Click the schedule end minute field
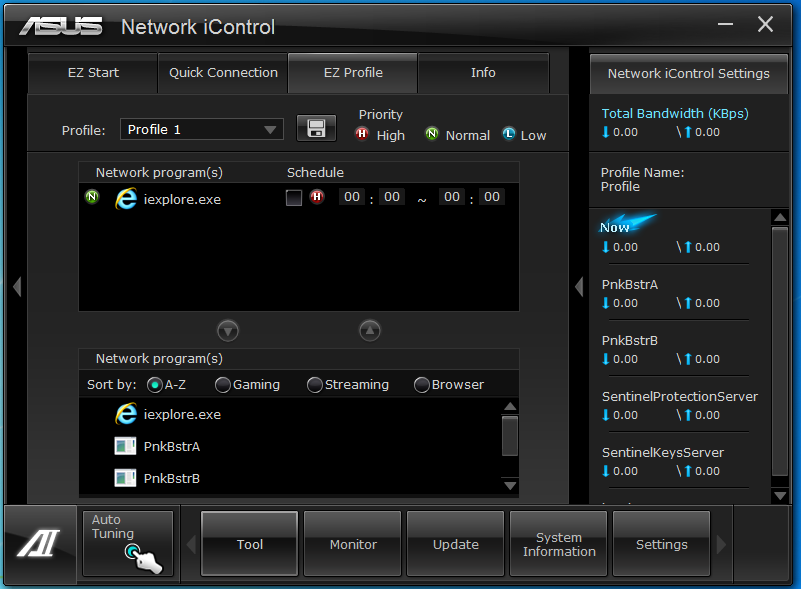The height and width of the screenshot is (589, 801). click(x=492, y=197)
